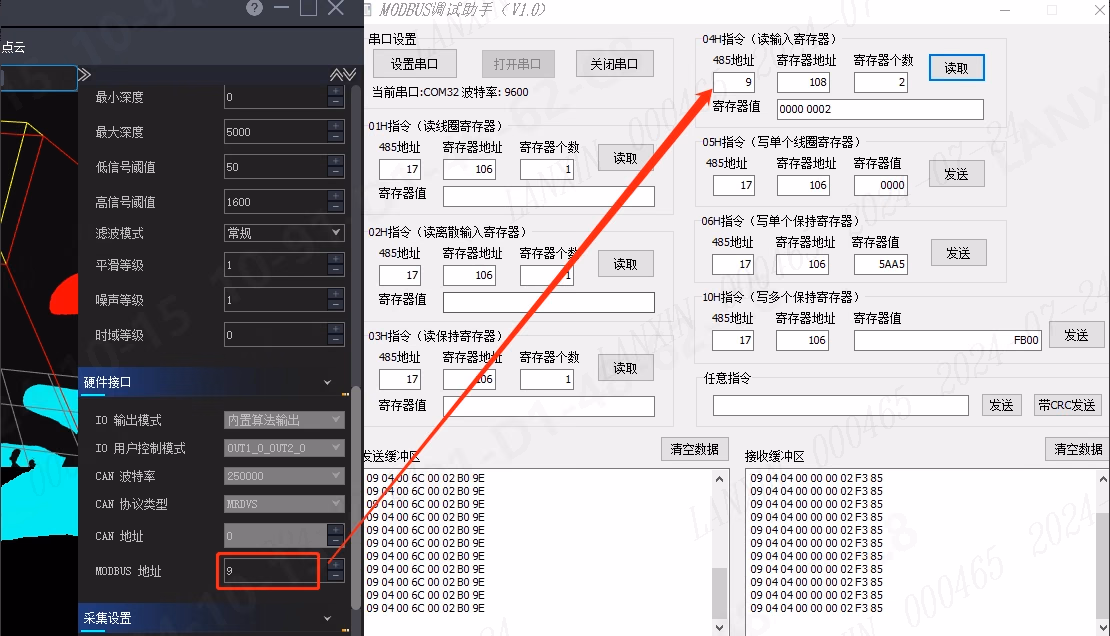Click 寄存器地址 field in 01H指令 group
Viewport: 1110px width, 636px height.
coord(469,169)
